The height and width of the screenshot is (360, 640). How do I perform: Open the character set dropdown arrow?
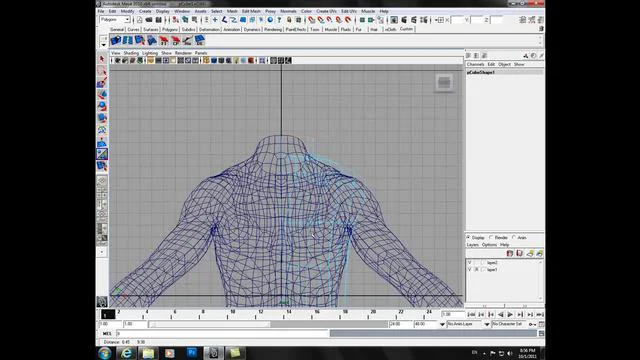pos(487,324)
